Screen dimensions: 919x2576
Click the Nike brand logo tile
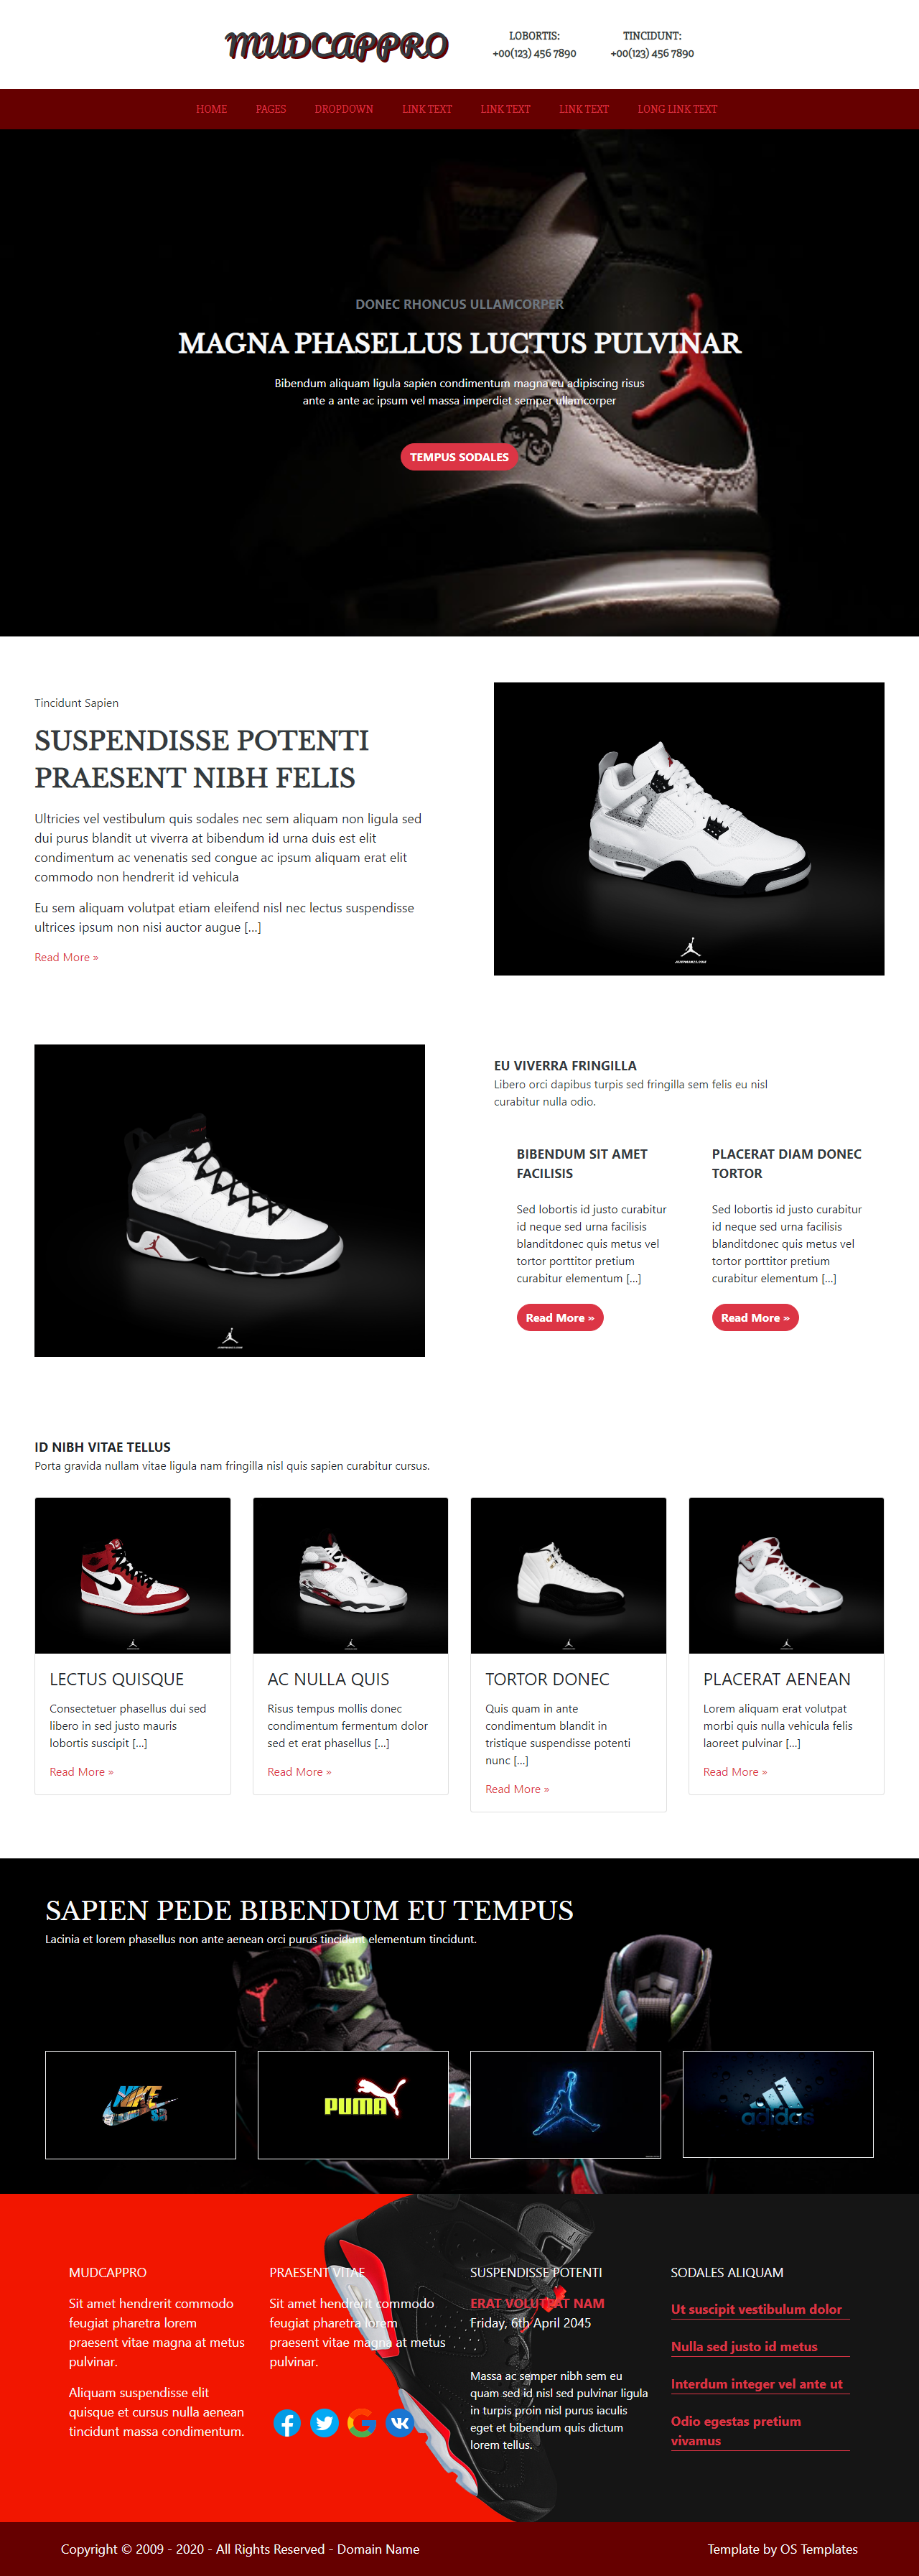tap(140, 2104)
